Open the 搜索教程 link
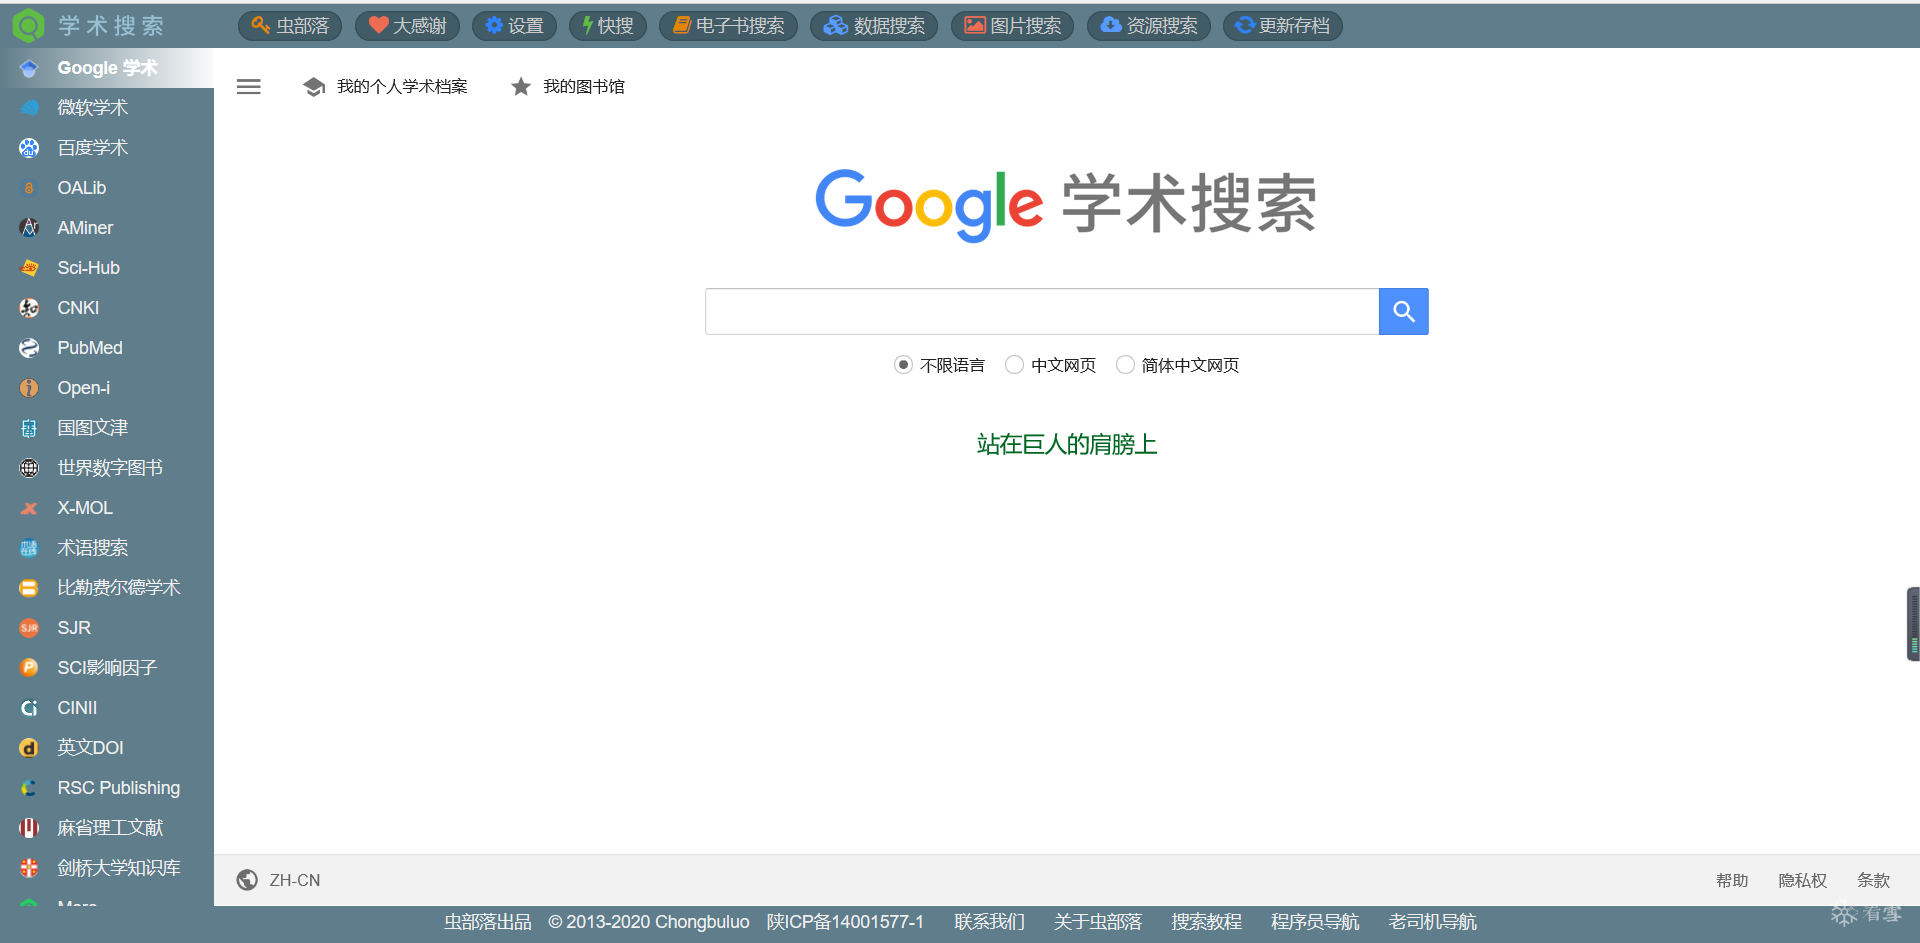 (1206, 922)
